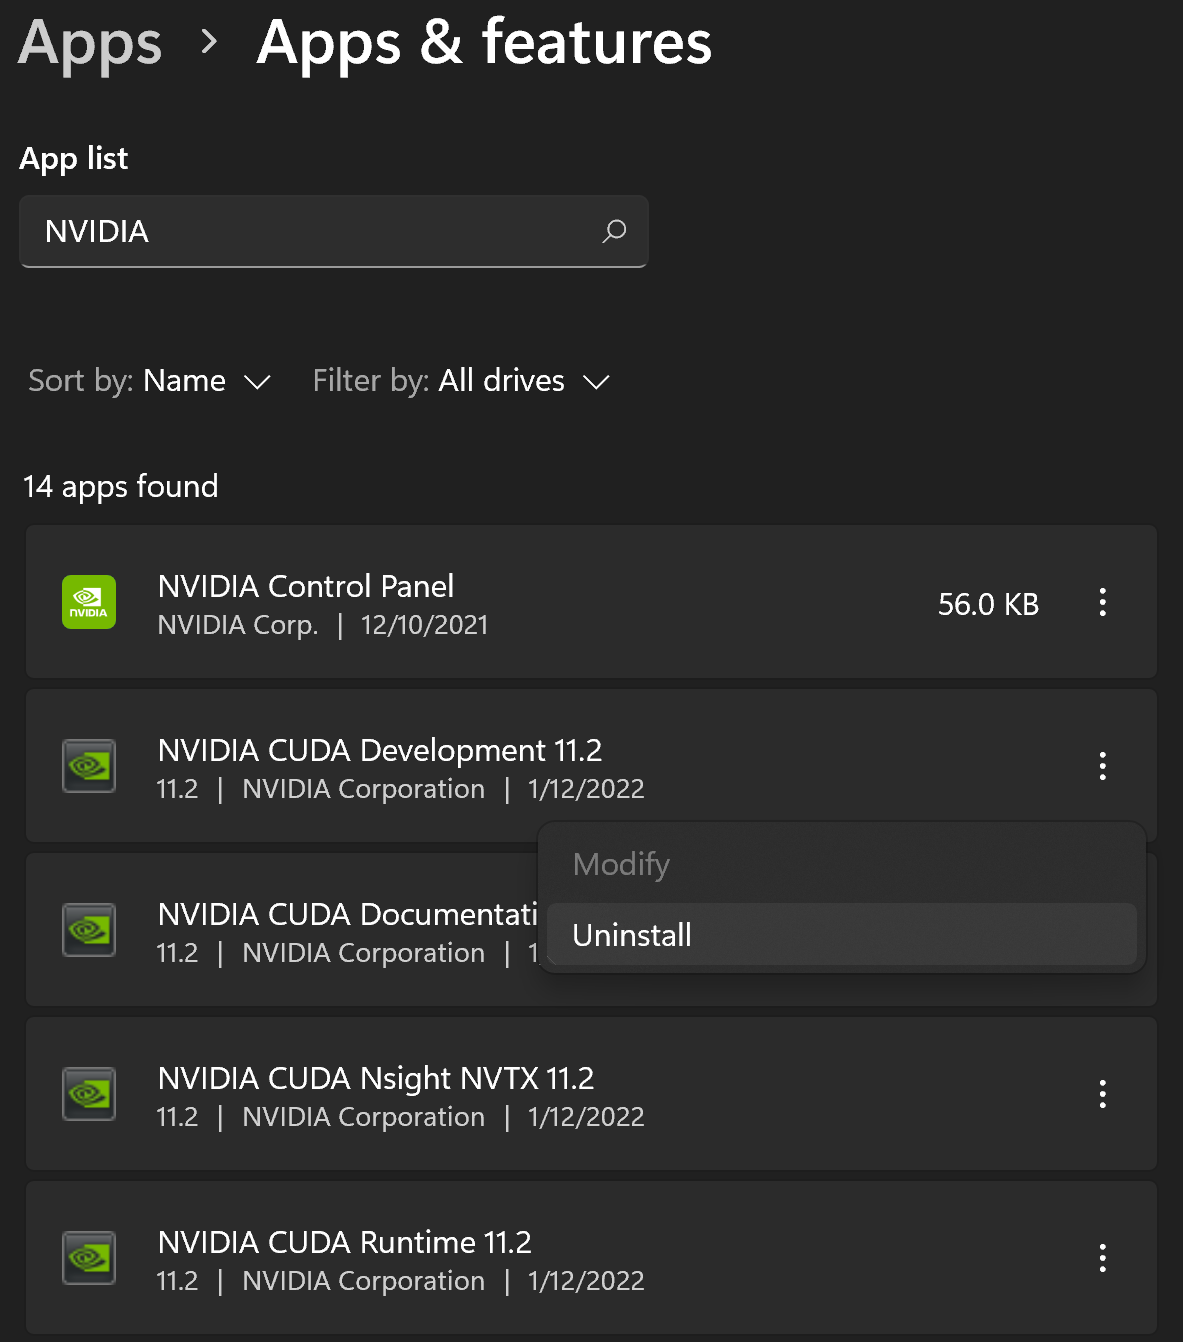Screen dimensions: 1183x1342
Task: Click the 14 apps found text
Action: click(x=121, y=487)
